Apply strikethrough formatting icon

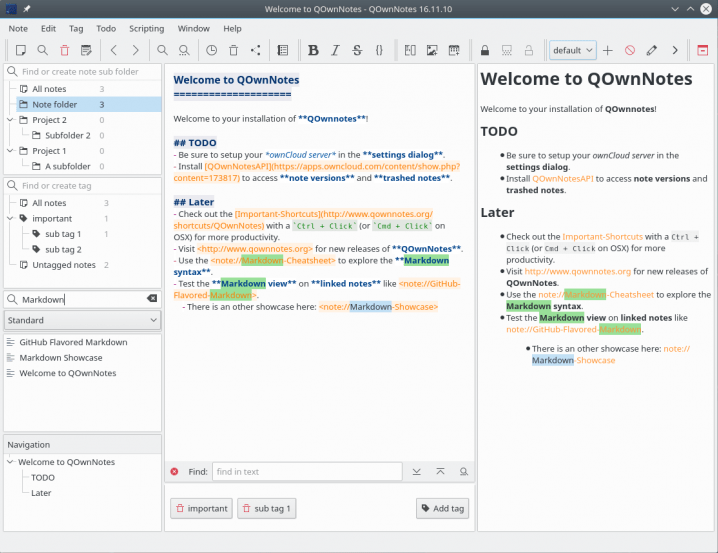(x=357, y=50)
